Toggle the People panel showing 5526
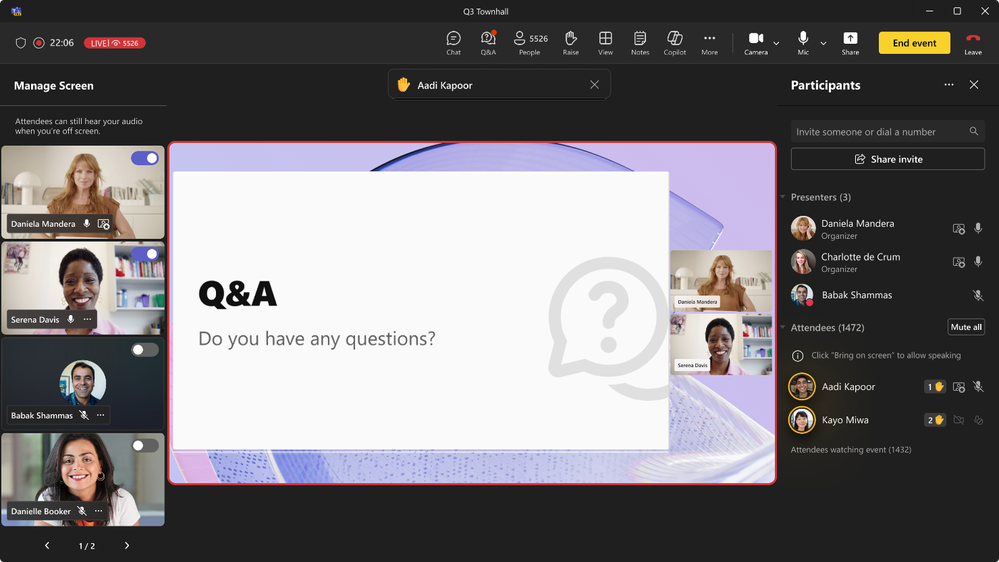This screenshot has height=562, width=999. click(530, 43)
